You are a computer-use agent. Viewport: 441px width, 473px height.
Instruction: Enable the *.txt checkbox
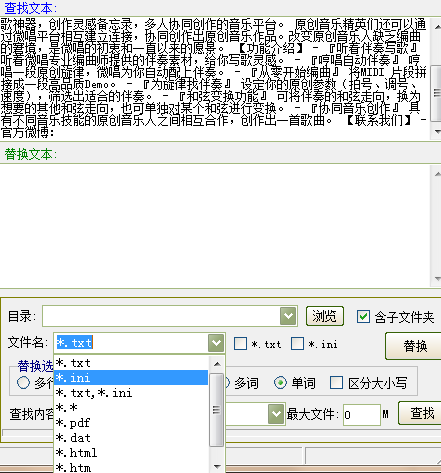click(x=240, y=343)
